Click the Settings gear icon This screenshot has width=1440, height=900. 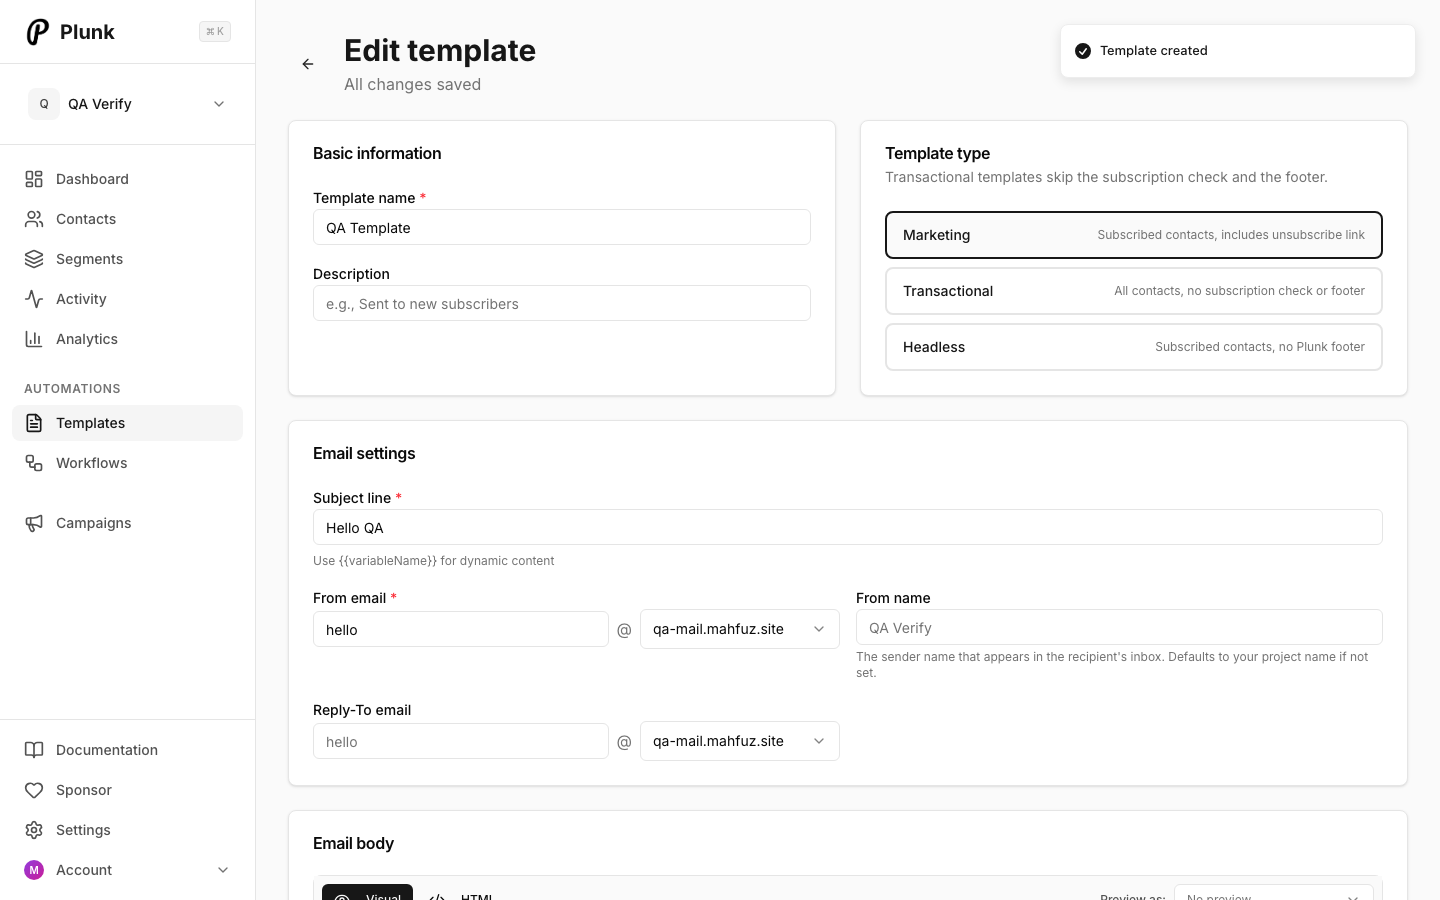point(34,830)
